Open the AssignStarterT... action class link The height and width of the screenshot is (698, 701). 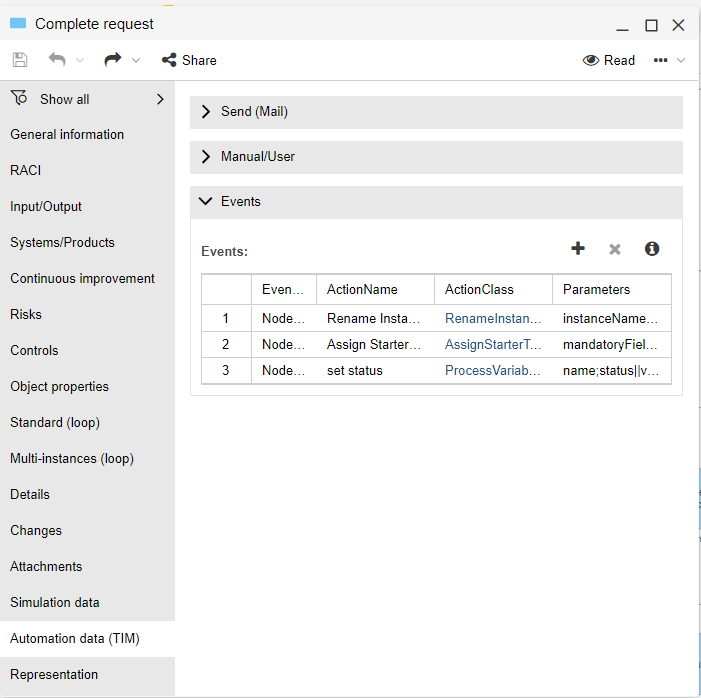pyautogui.click(x=493, y=344)
